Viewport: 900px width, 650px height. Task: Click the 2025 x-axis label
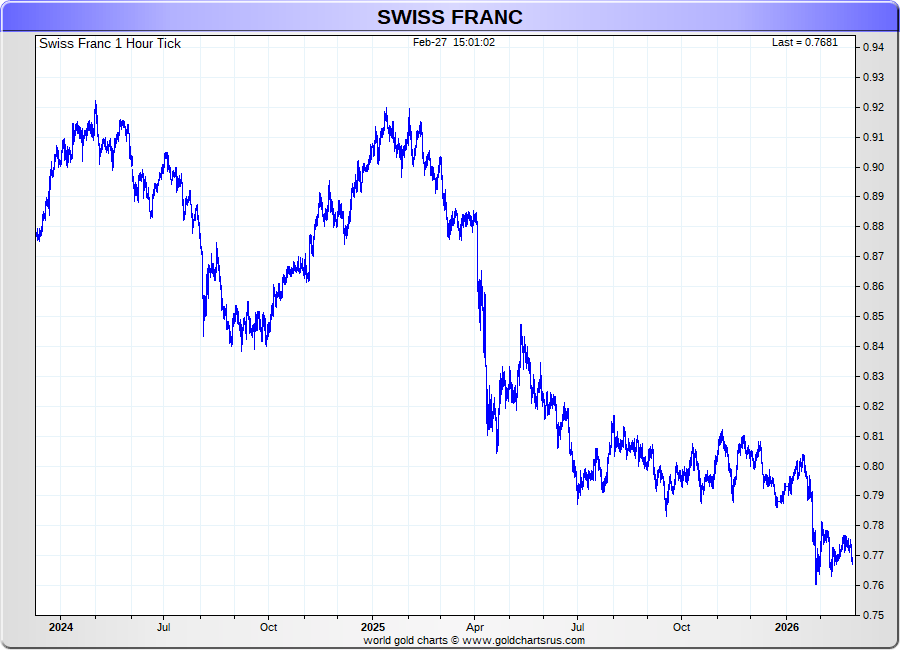(373, 627)
